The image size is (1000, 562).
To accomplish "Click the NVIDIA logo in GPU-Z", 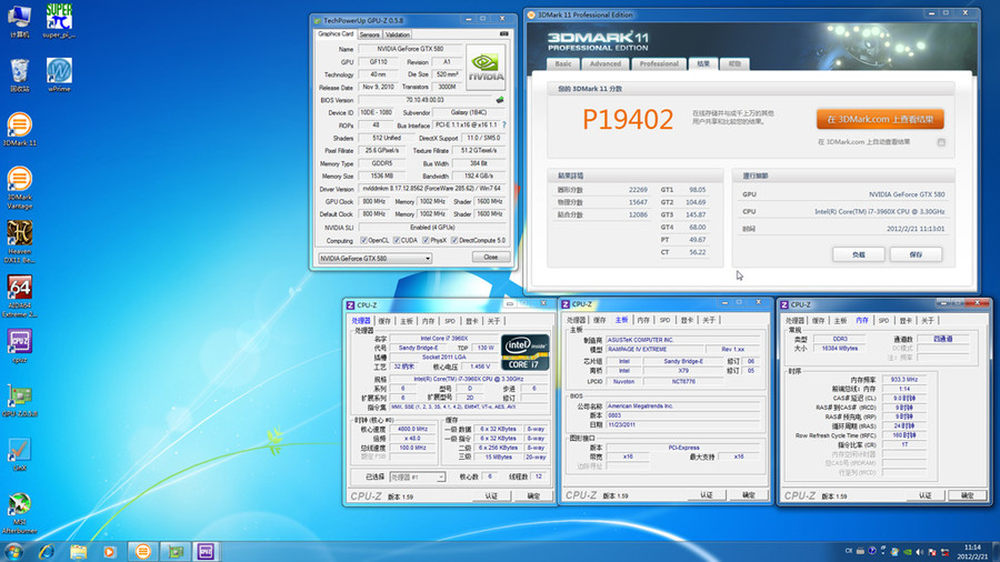I will (485, 67).
